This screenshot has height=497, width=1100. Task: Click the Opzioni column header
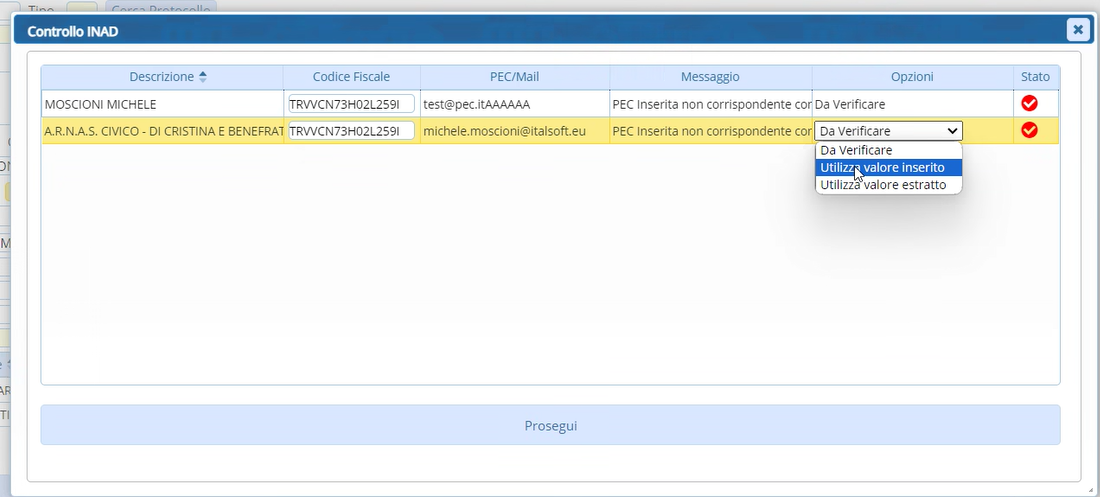[x=911, y=77]
